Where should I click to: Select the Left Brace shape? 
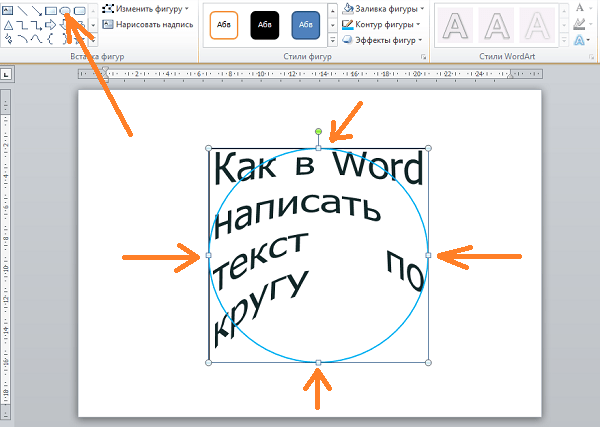[51, 39]
